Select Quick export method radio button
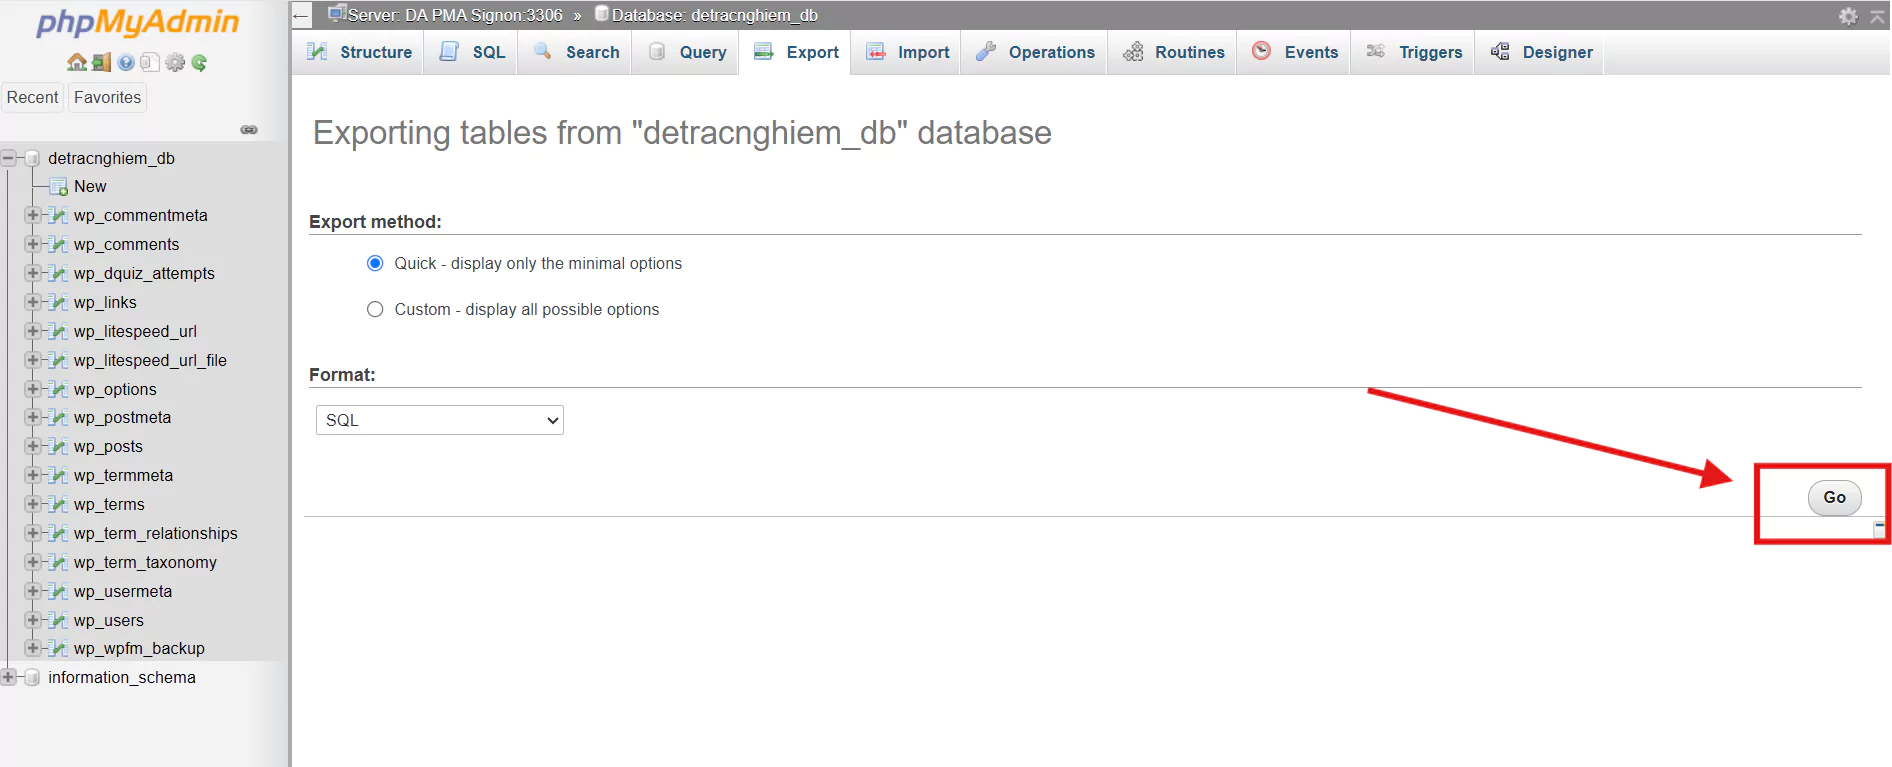The image size is (1892, 767). click(x=375, y=263)
